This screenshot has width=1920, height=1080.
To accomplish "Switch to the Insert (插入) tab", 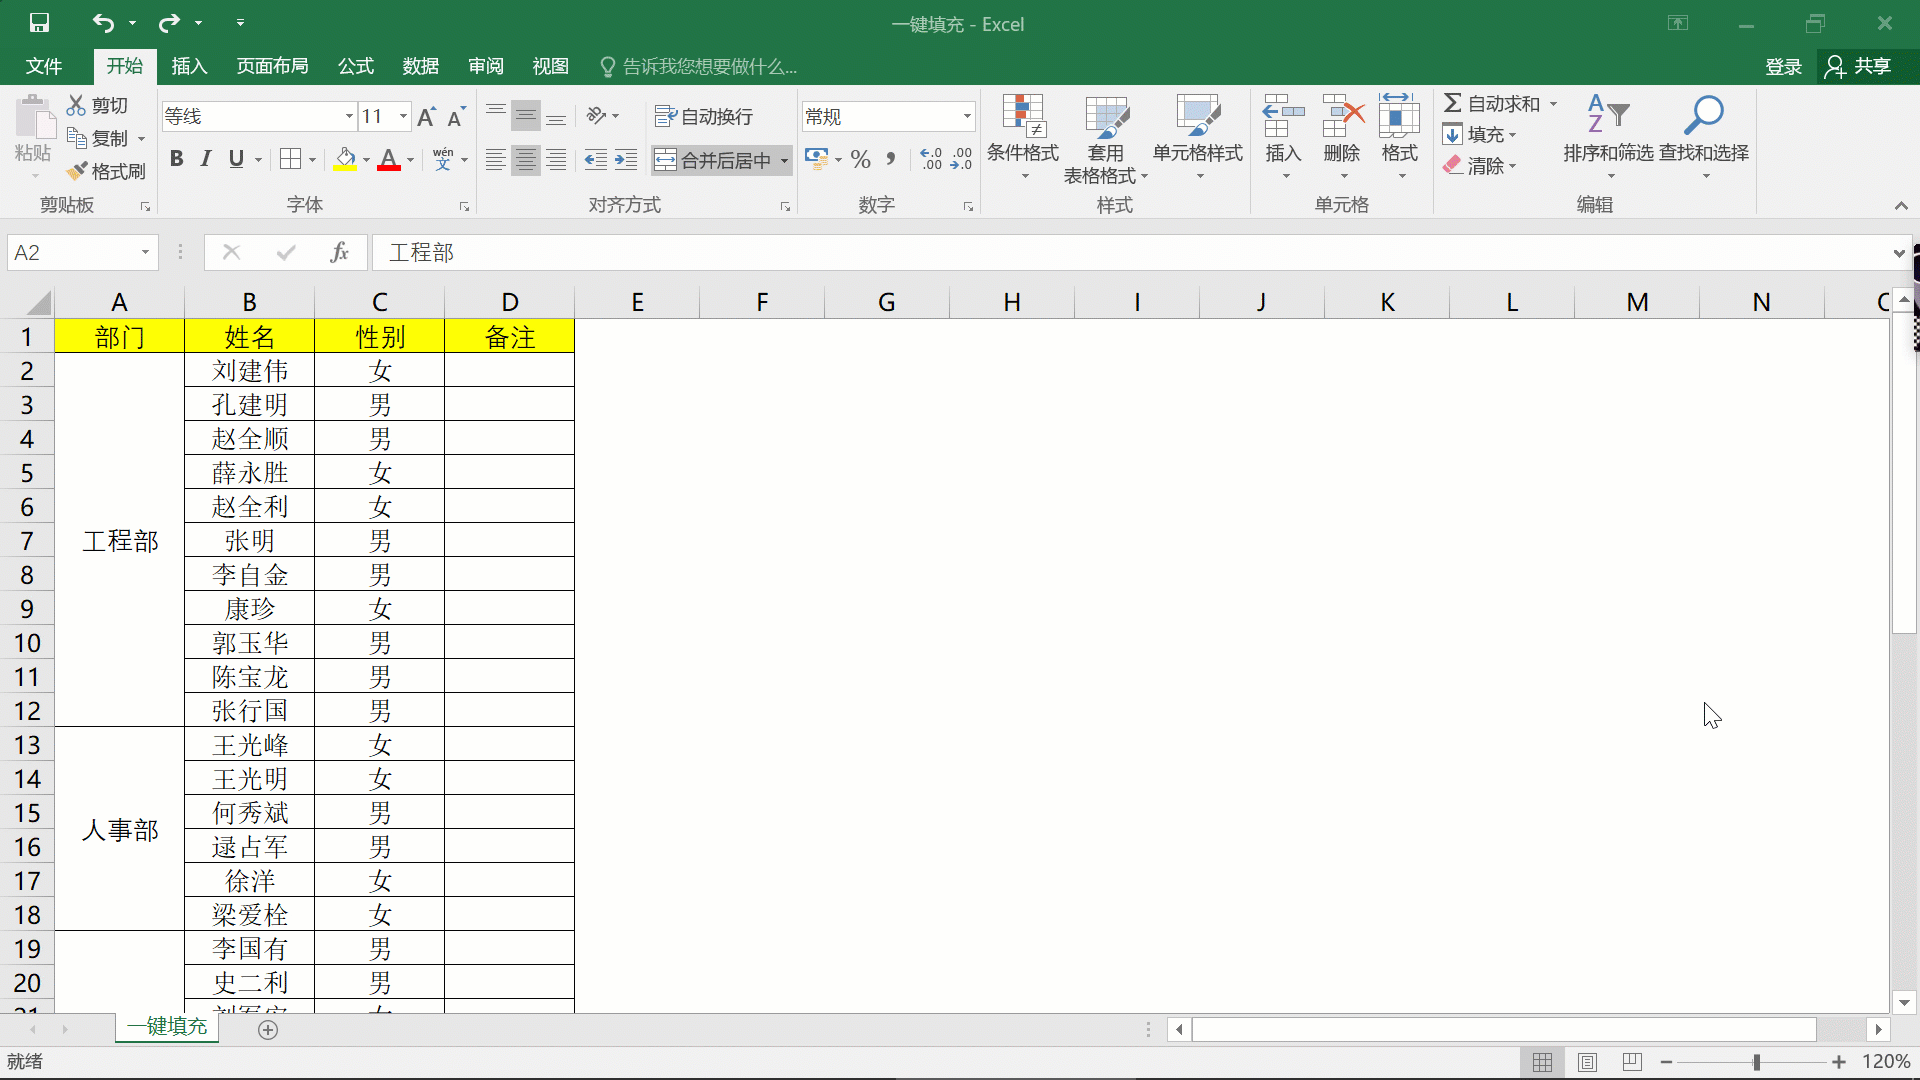I will pyautogui.click(x=189, y=66).
